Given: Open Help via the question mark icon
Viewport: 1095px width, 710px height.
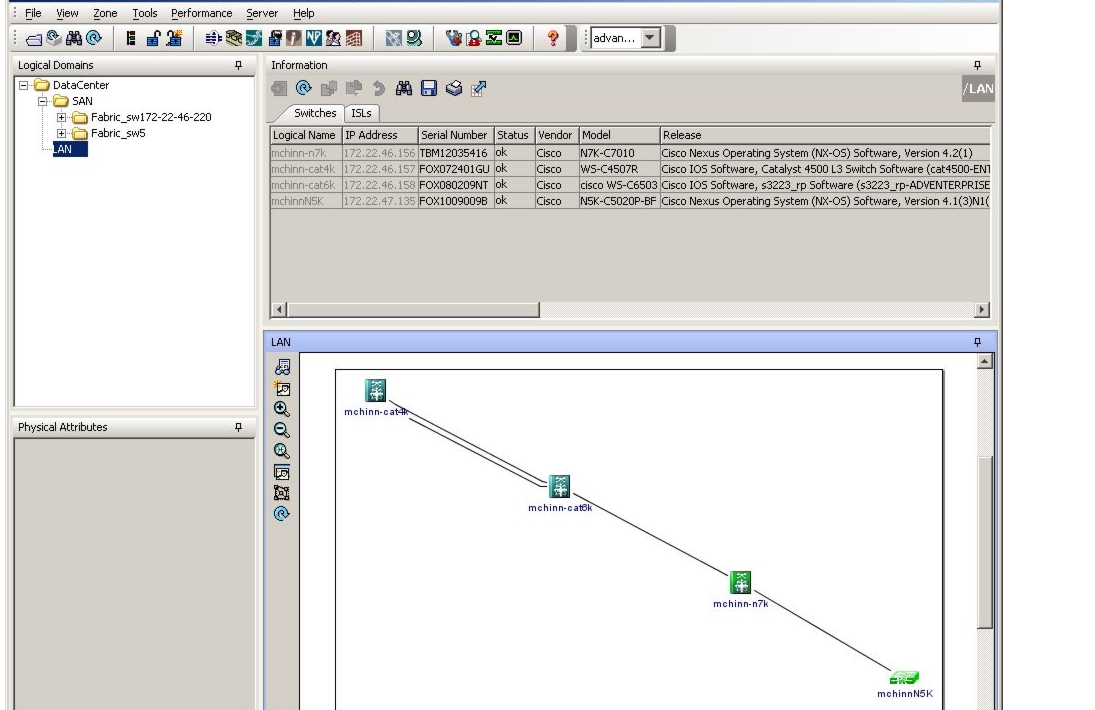Looking at the screenshot, I should pos(553,38).
